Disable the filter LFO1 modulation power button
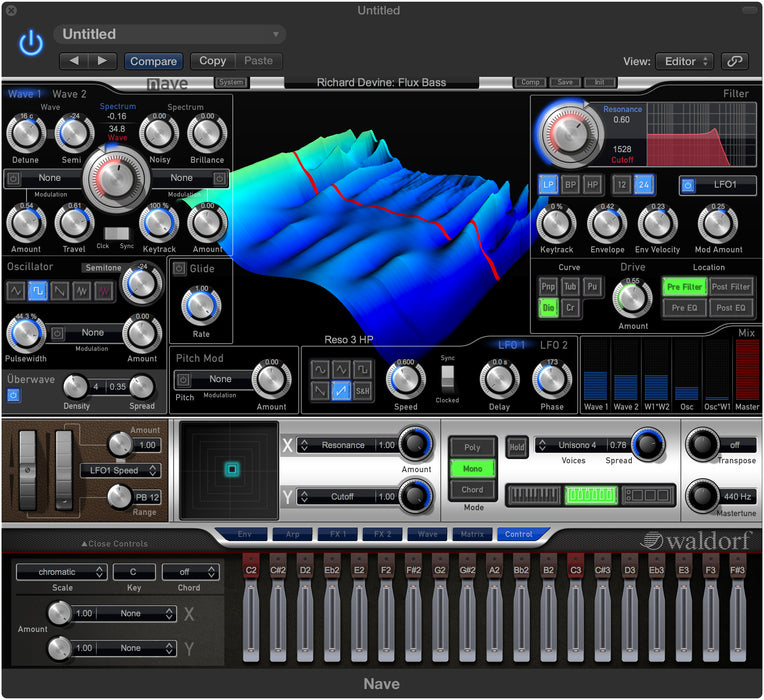The height and width of the screenshot is (700, 764). (688, 185)
